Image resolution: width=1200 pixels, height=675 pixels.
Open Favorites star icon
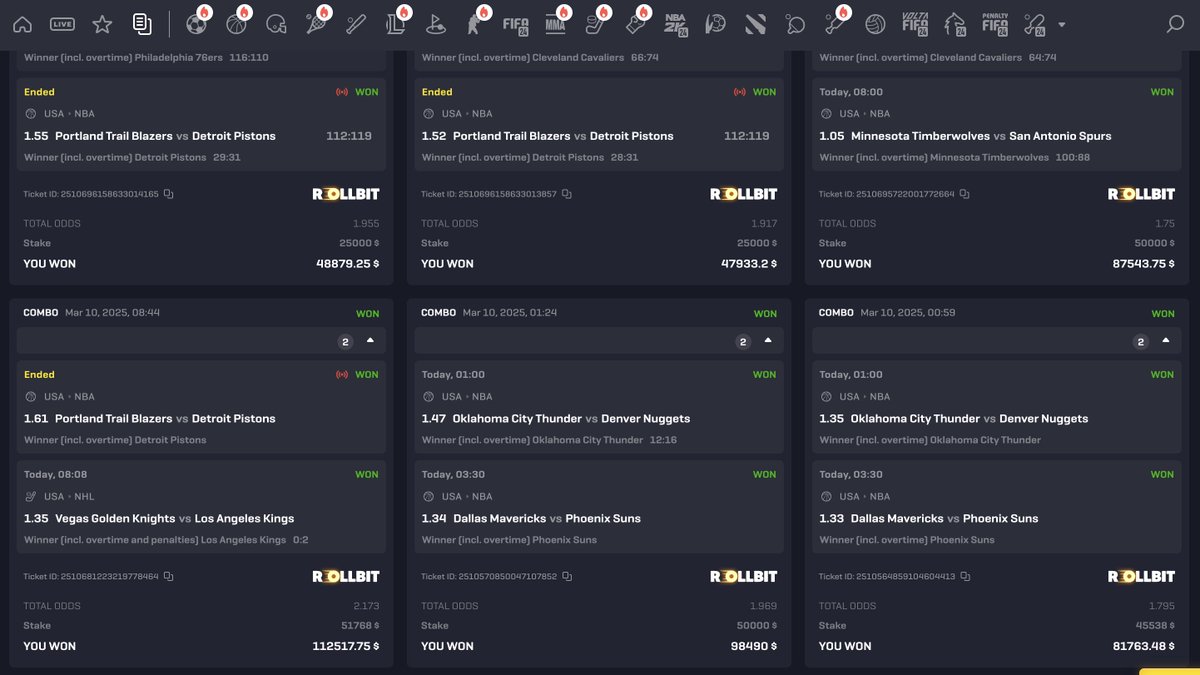[x=102, y=24]
